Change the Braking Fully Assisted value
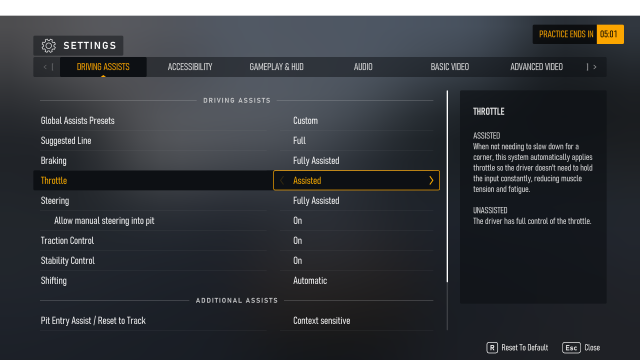Image resolution: width=640 pixels, height=360 pixels. tap(316, 161)
